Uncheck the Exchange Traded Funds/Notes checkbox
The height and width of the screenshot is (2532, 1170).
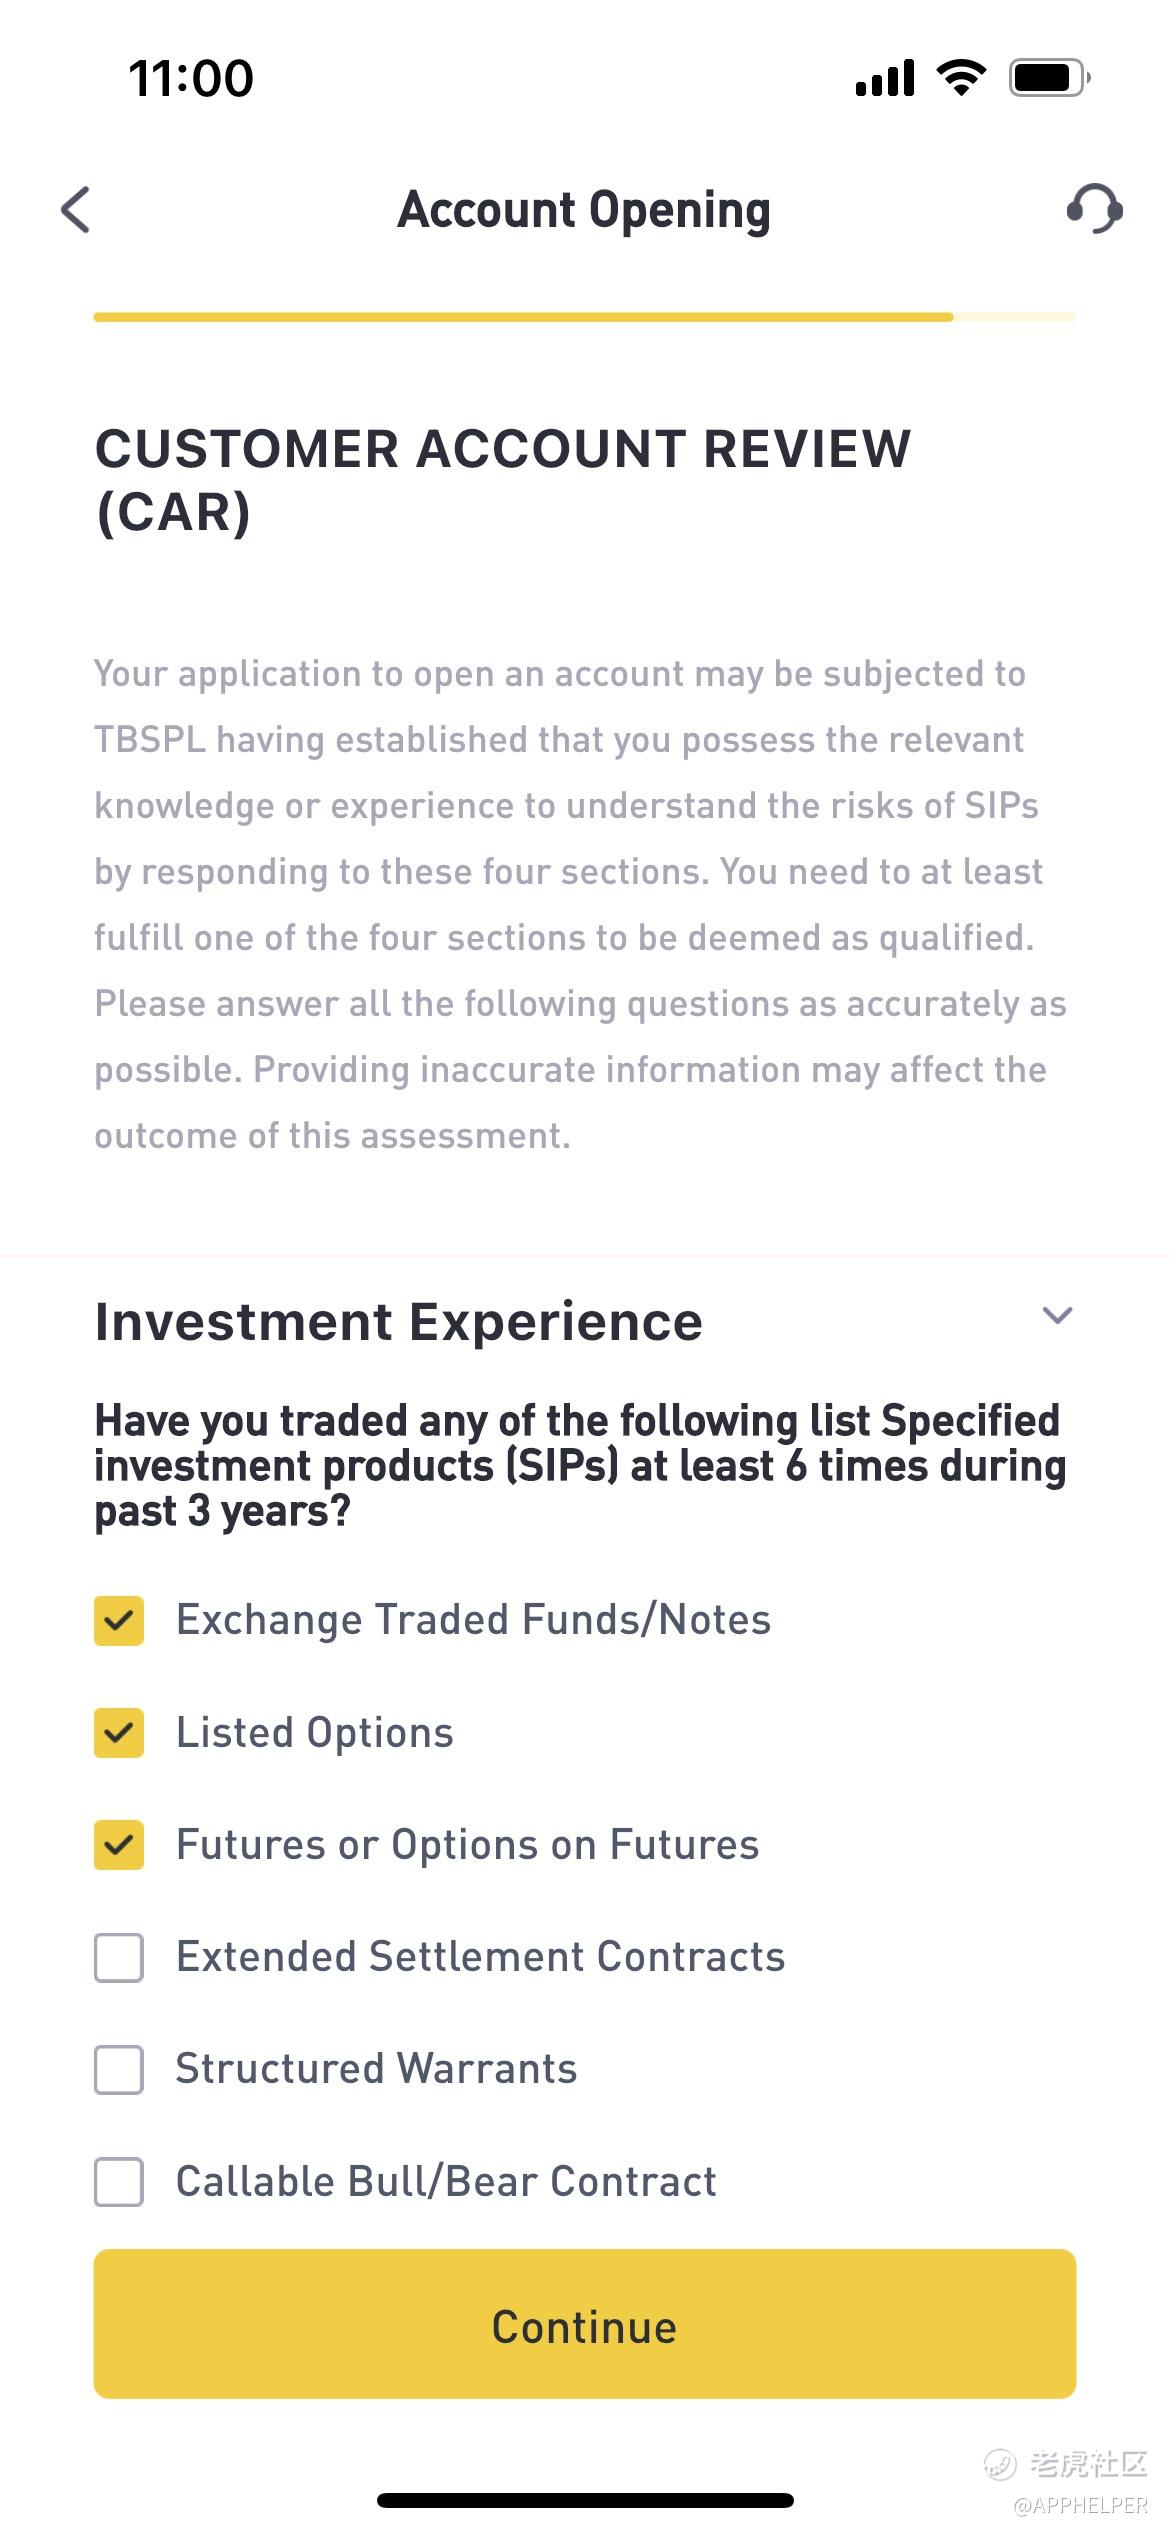tap(119, 1620)
